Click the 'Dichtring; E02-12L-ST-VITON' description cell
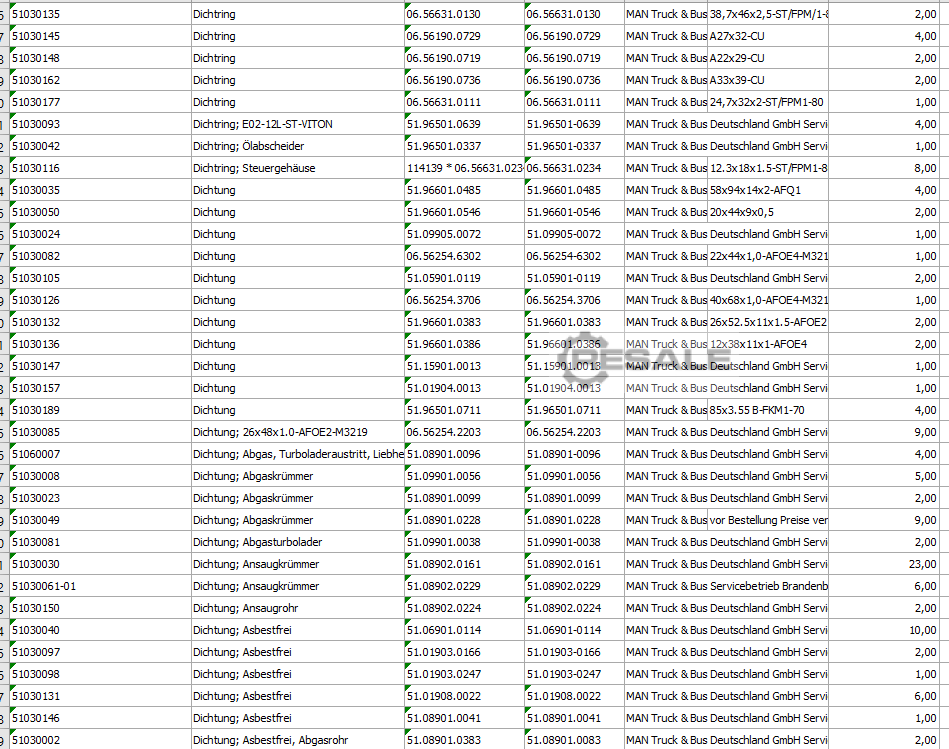 (297, 124)
